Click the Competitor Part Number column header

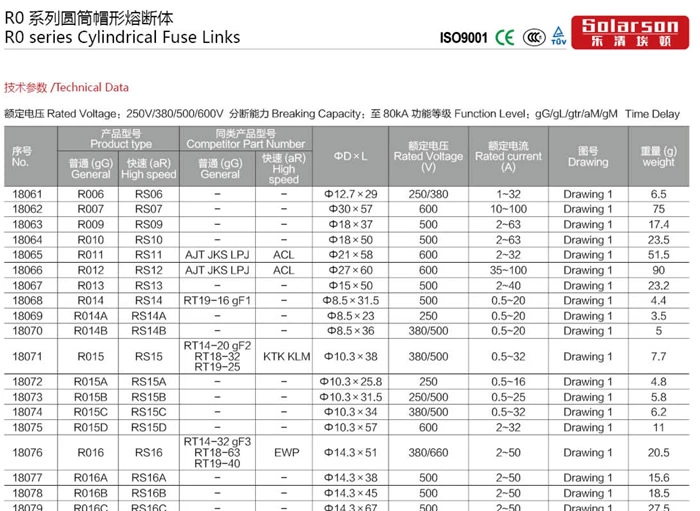pos(245,139)
